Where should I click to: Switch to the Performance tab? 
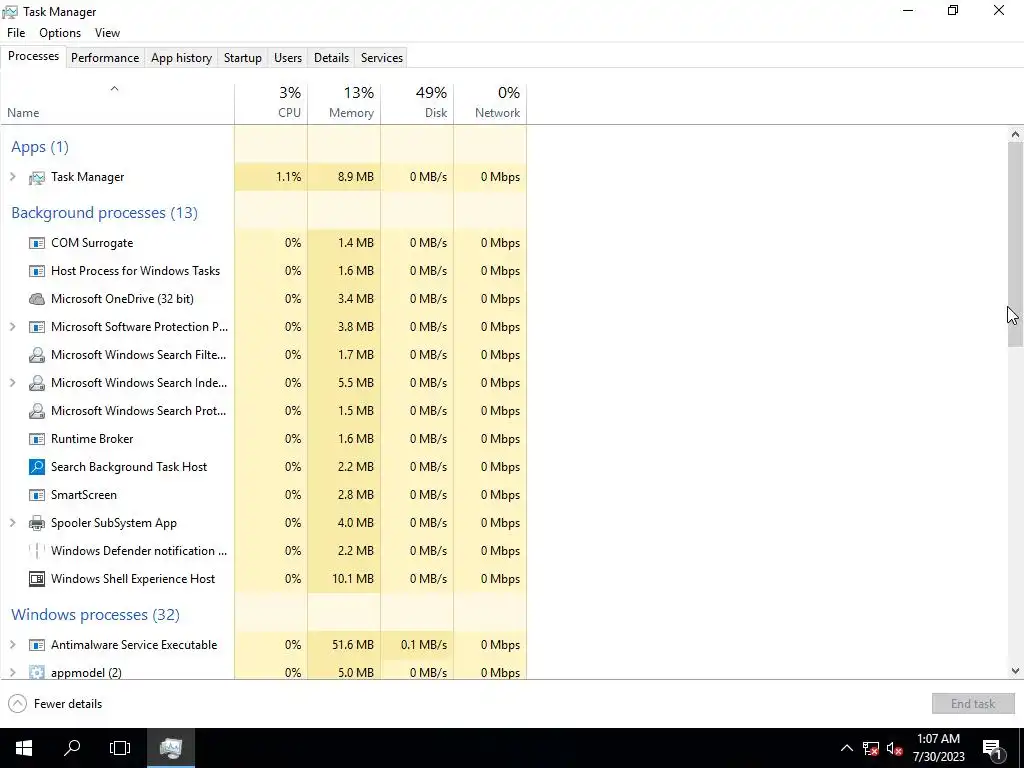105,57
